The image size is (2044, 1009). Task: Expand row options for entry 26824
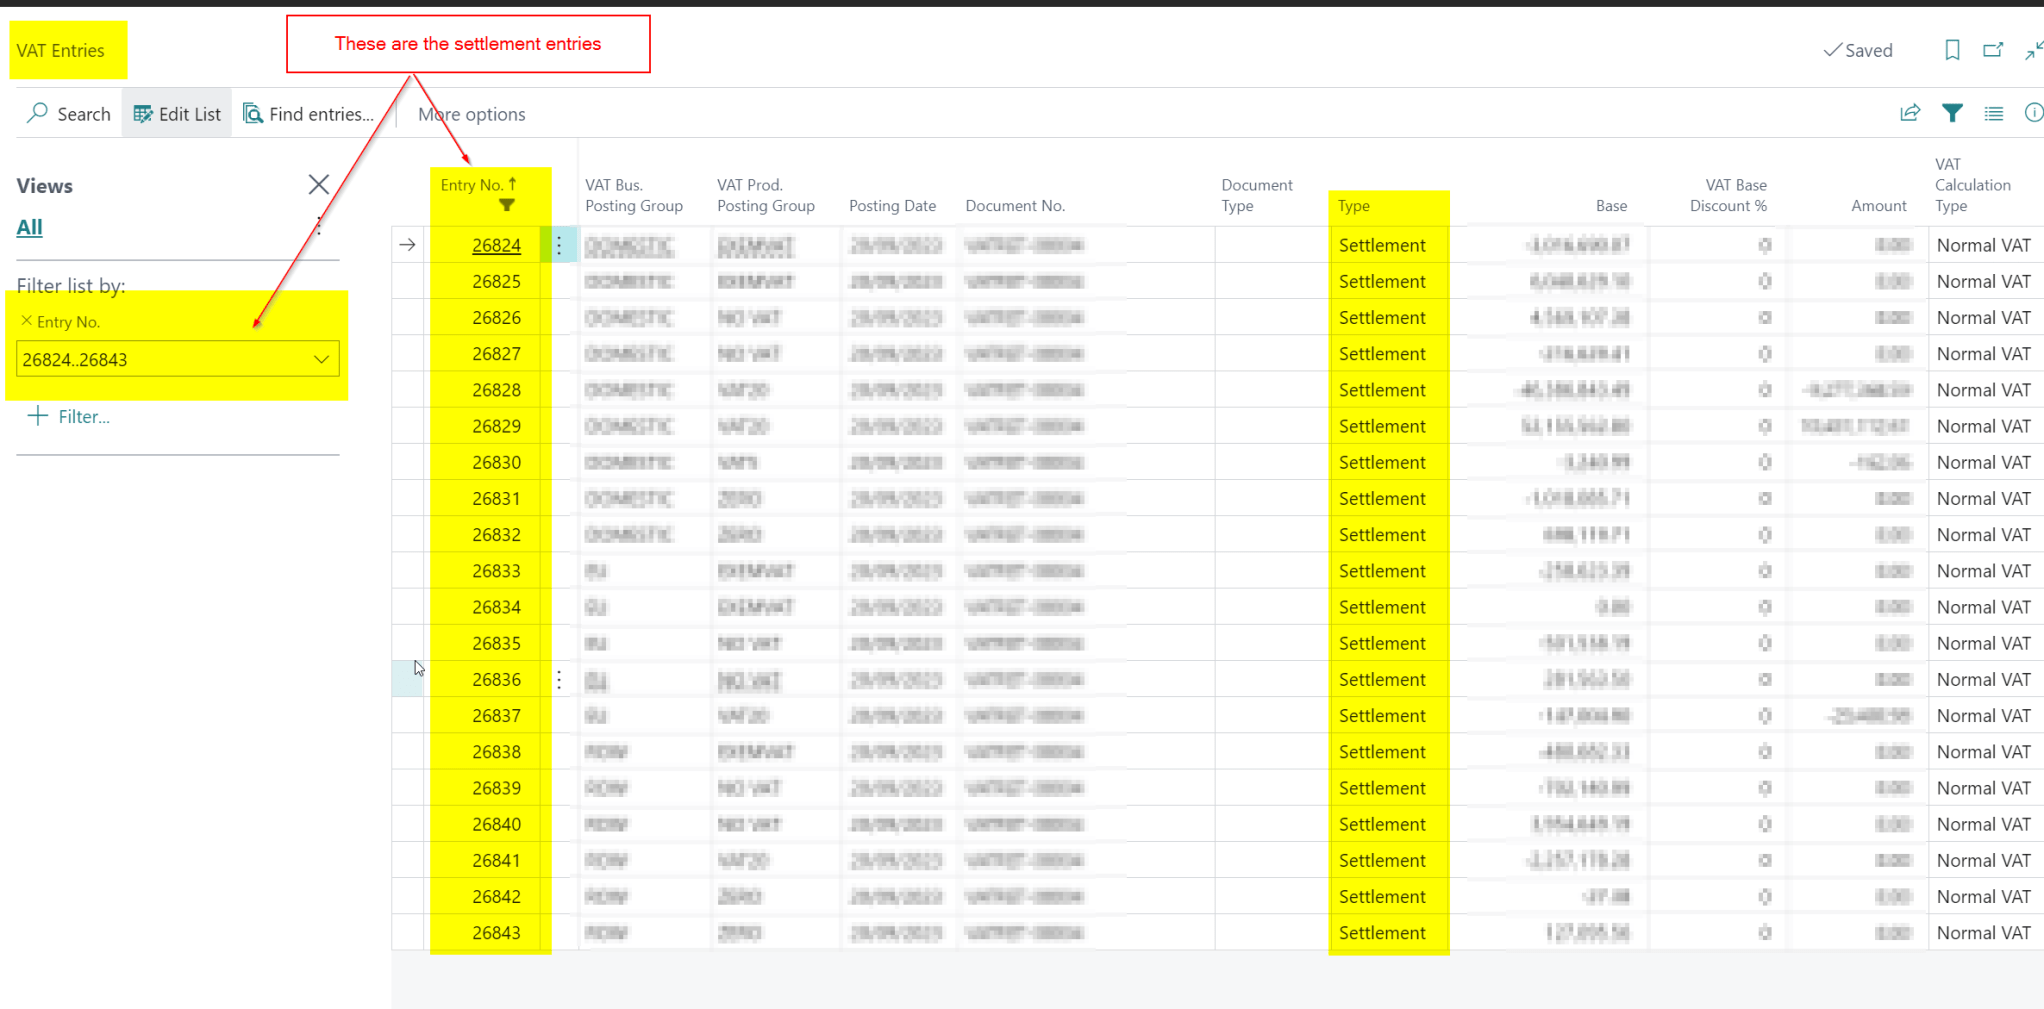point(559,244)
